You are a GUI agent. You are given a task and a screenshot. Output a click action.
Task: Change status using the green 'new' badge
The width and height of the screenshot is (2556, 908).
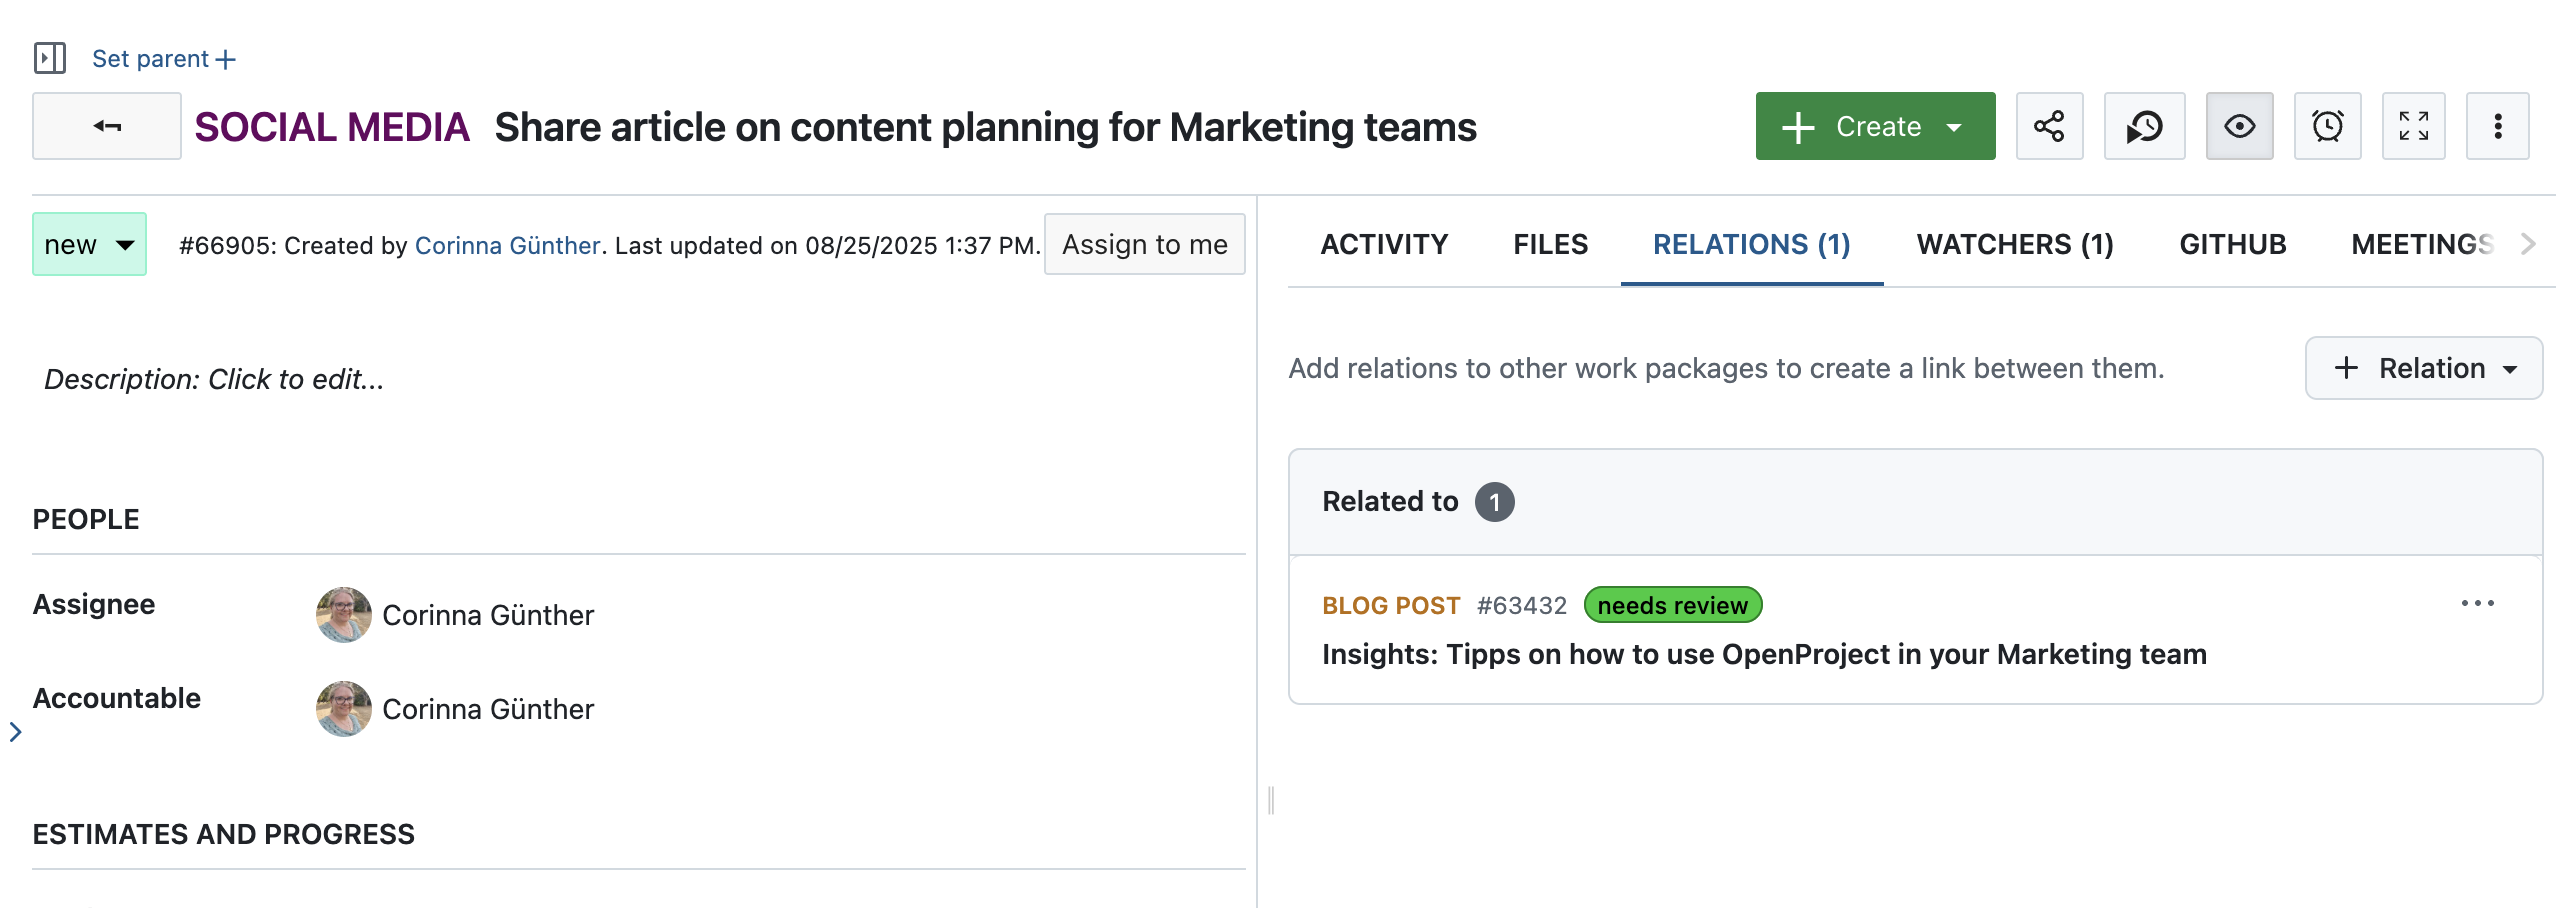point(88,243)
